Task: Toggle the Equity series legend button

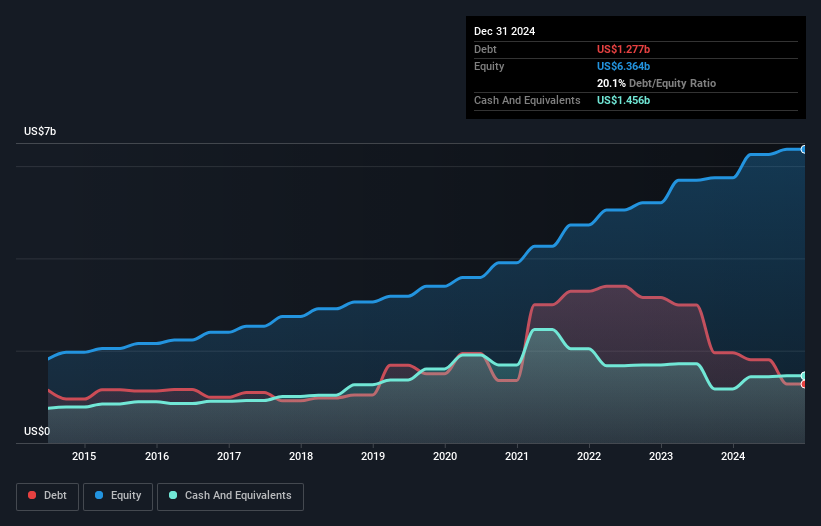Action: click(x=118, y=496)
